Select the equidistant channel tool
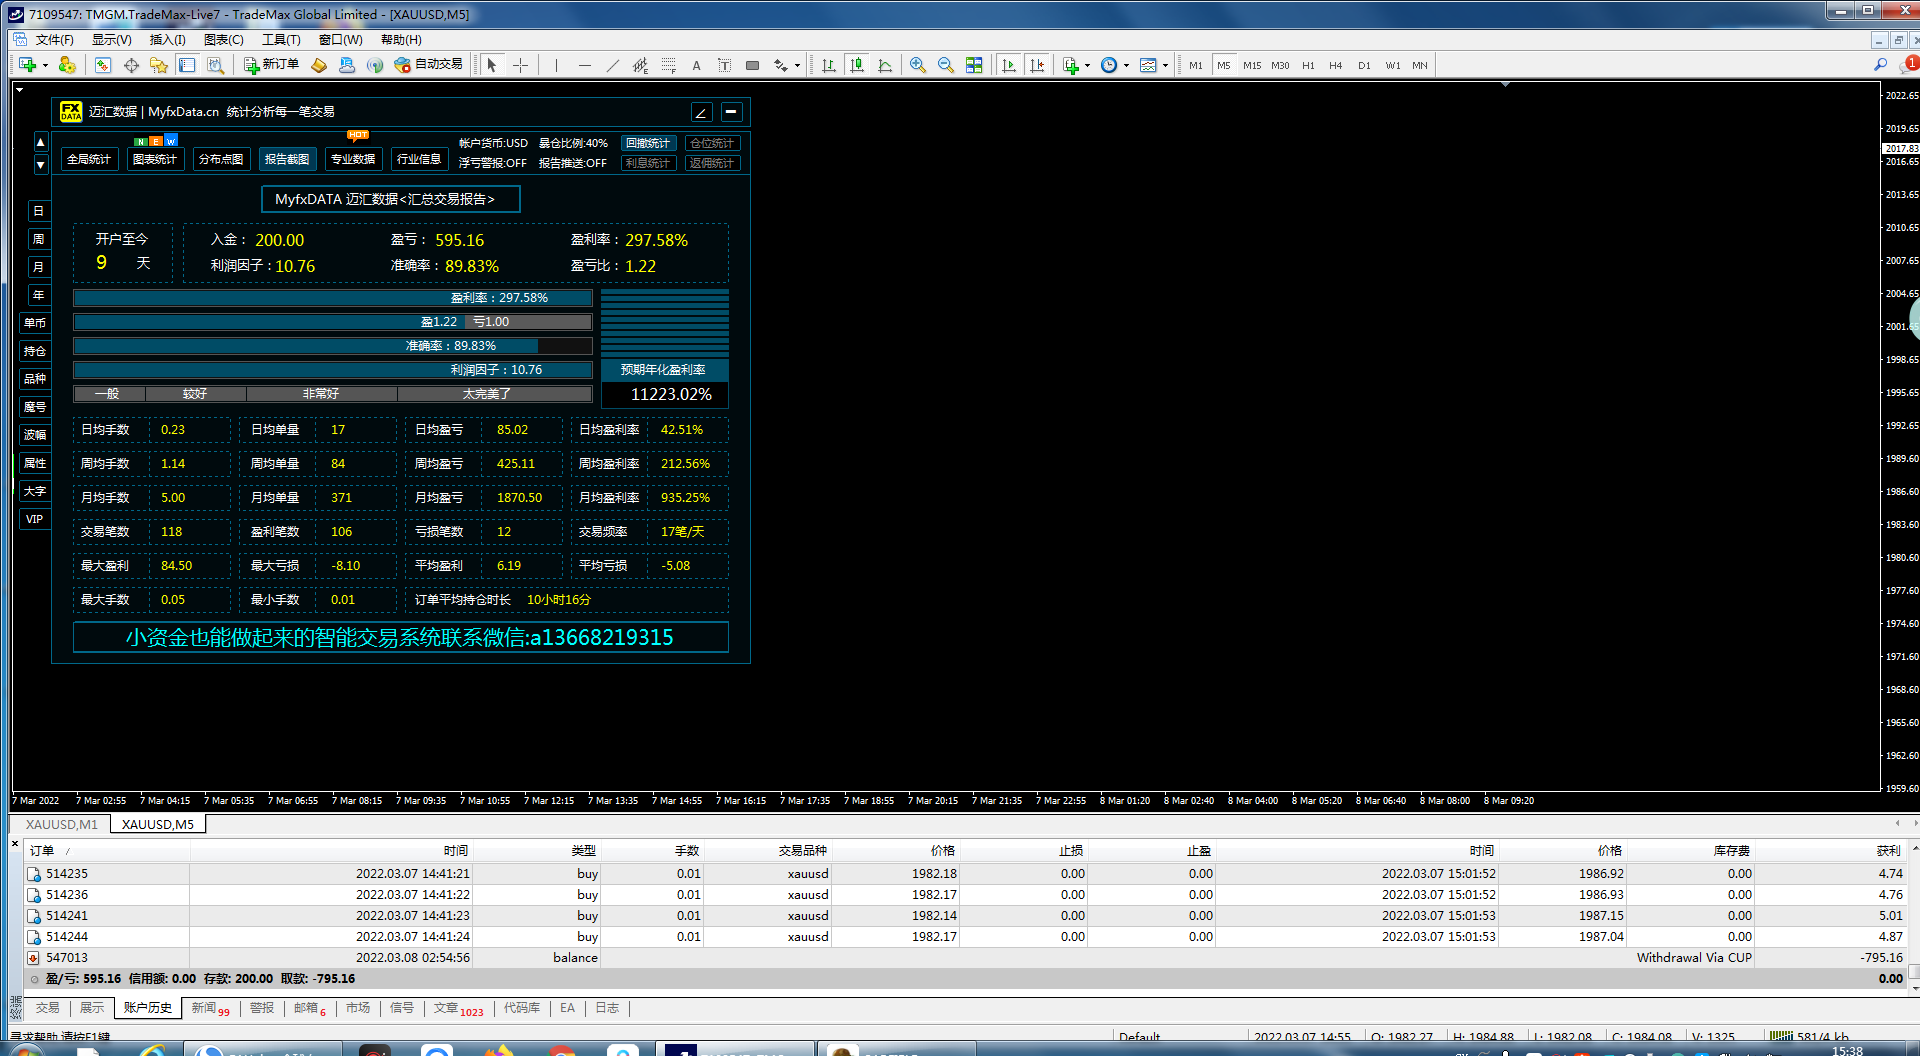 click(x=641, y=65)
